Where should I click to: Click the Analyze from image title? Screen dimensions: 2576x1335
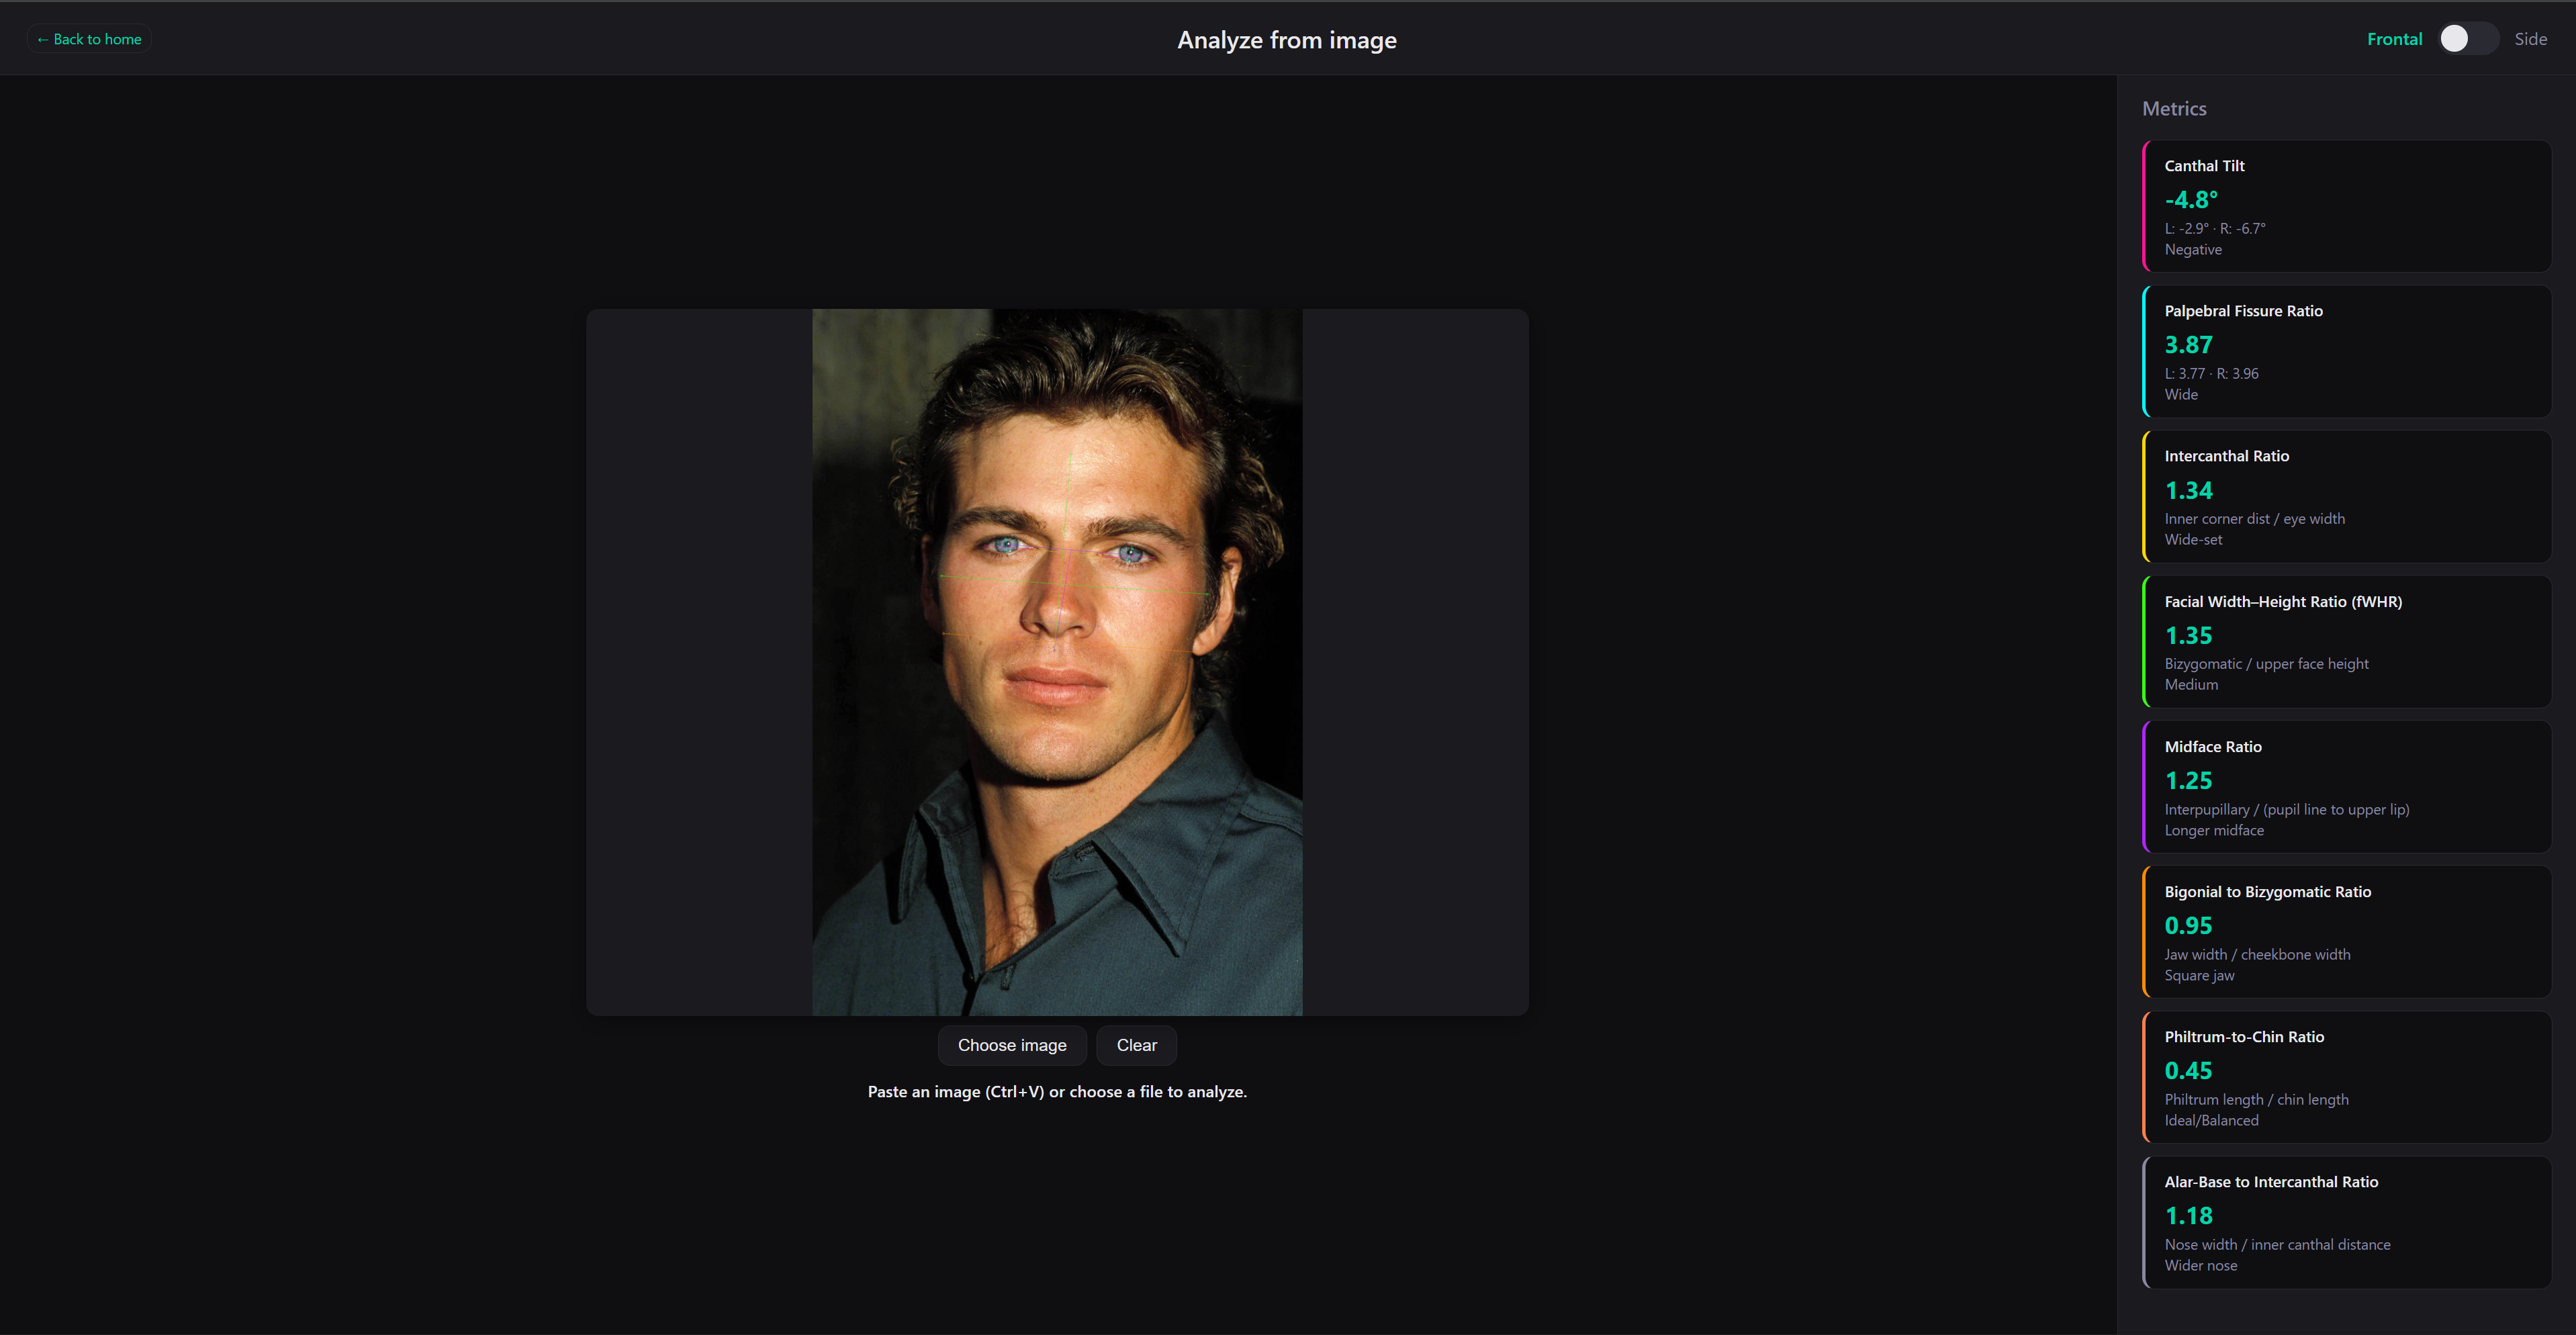[1286, 40]
